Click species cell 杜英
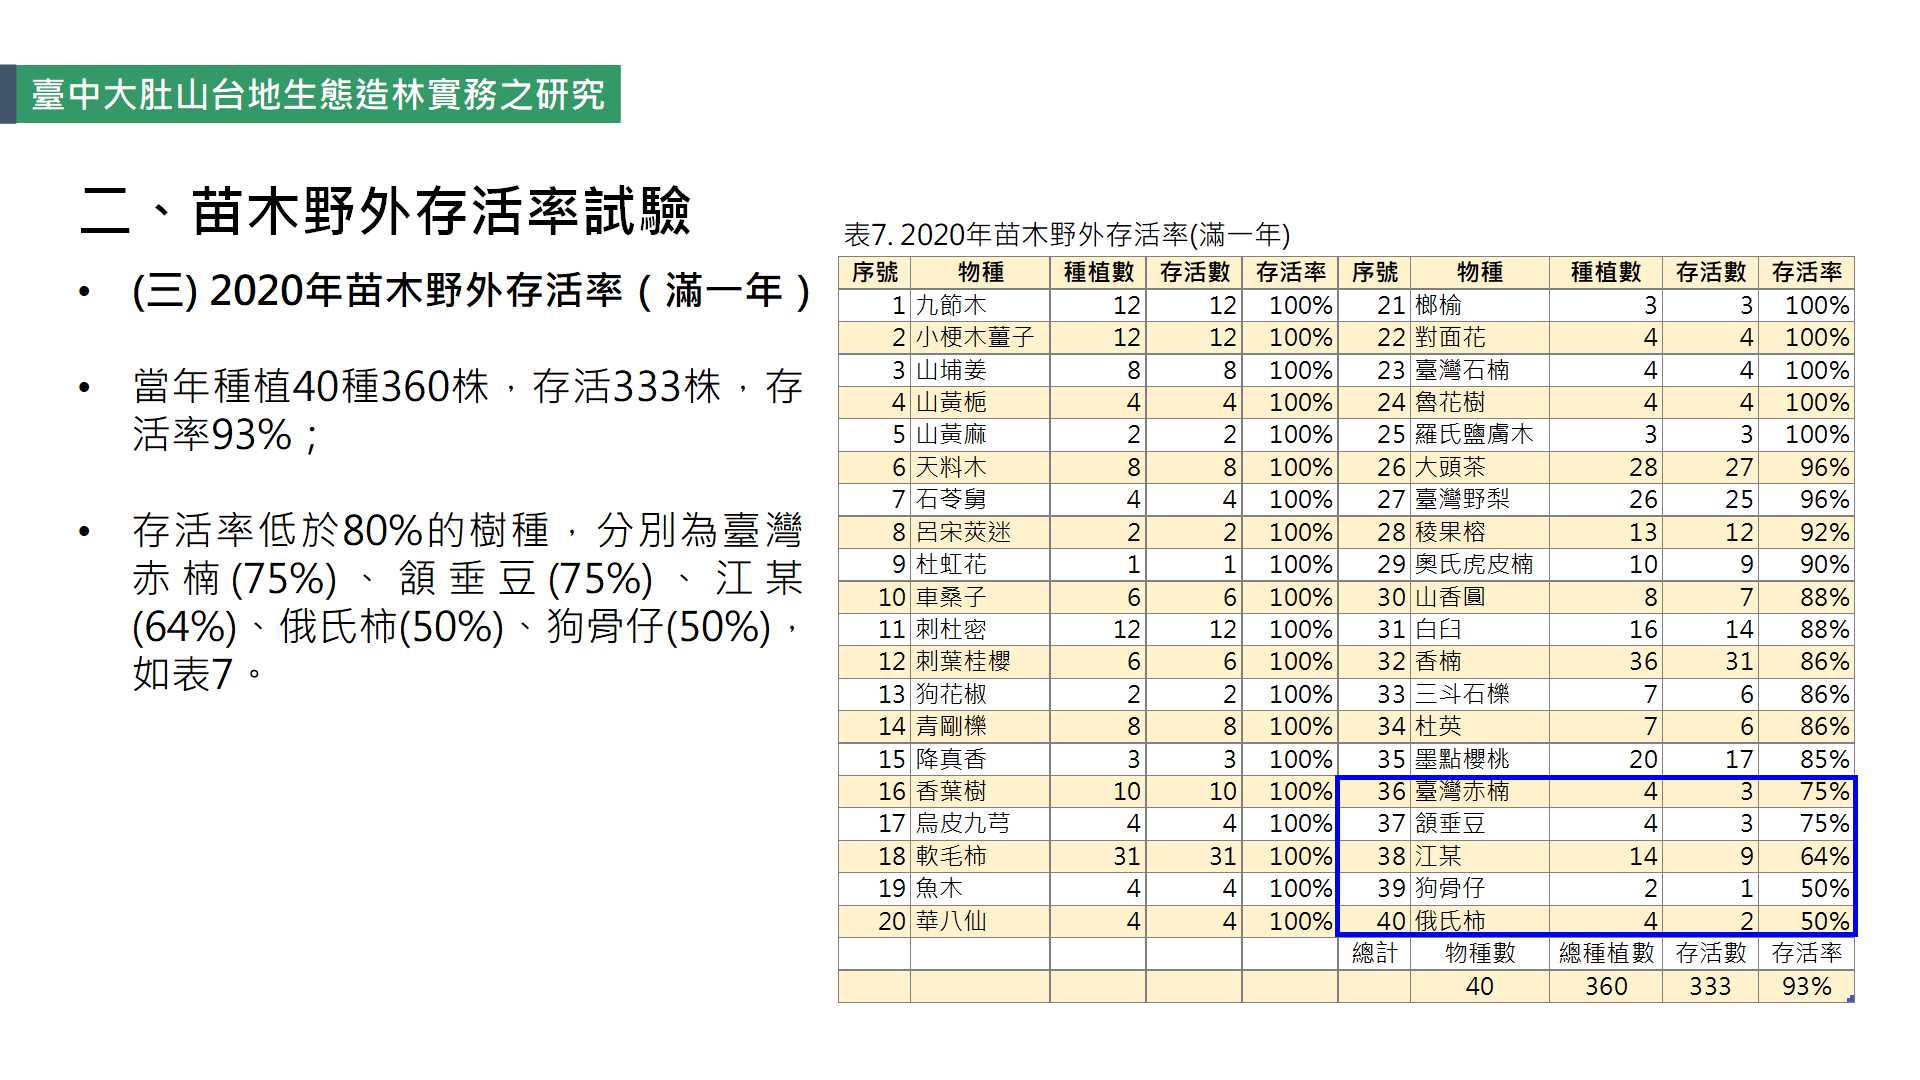 (1480, 726)
